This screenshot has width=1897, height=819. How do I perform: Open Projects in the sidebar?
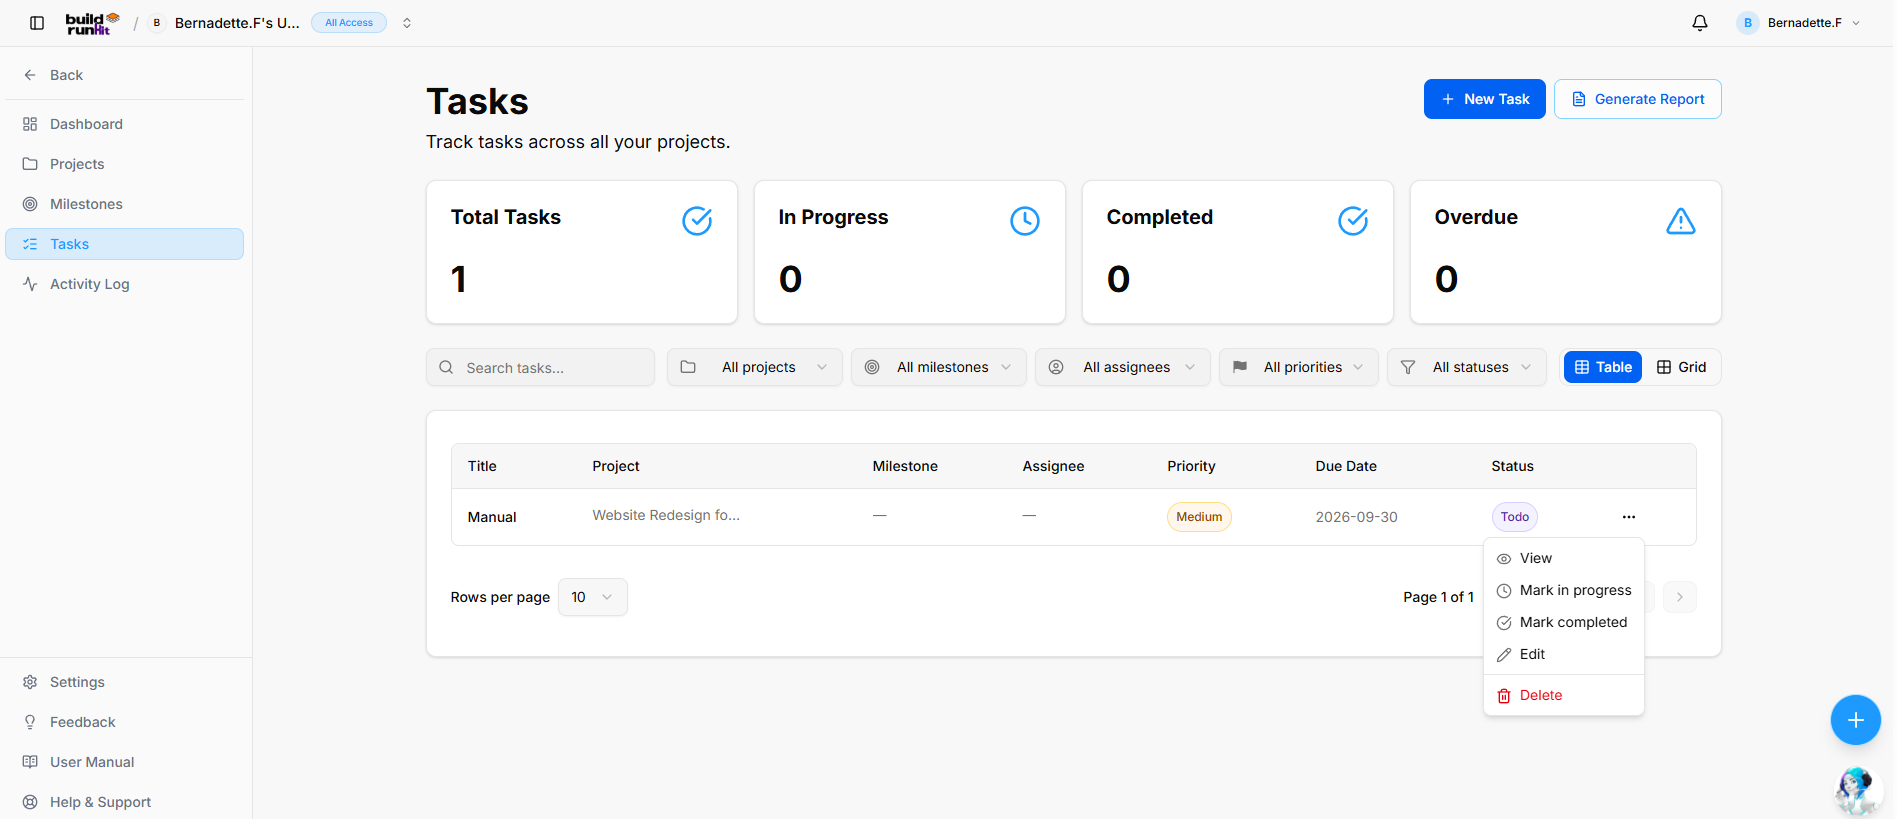pyautogui.click(x=125, y=164)
